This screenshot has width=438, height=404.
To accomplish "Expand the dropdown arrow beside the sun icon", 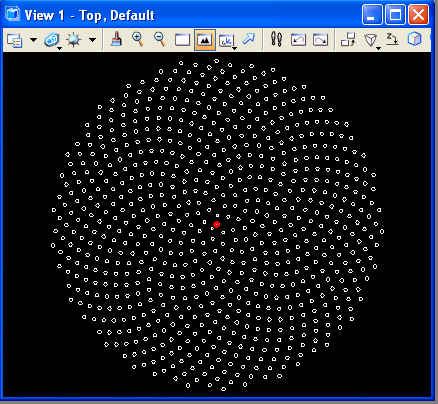I will tap(93, 40).
